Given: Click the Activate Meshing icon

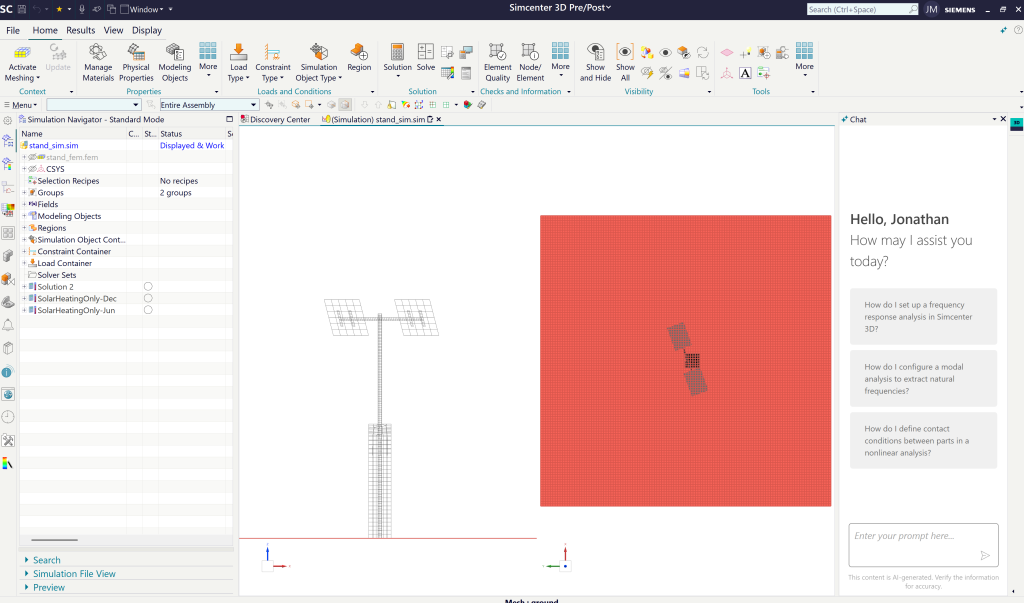Looking at the screenshot, I should point(22,54).
